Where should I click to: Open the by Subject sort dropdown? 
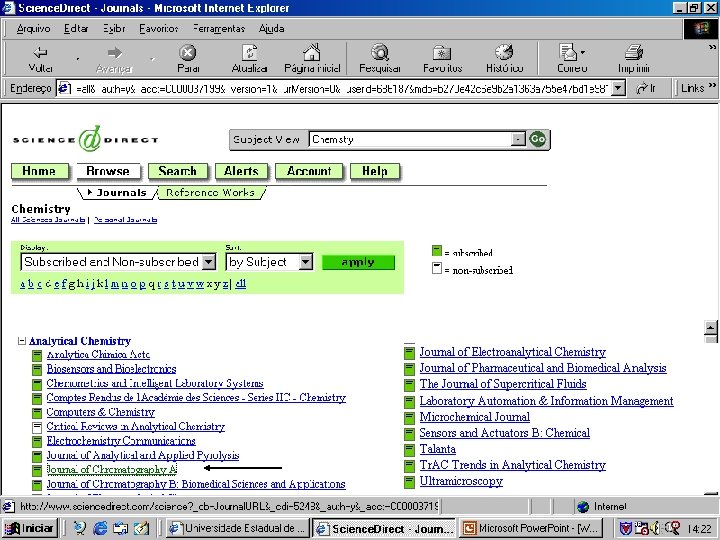pyautogui.click(x=305, y=262)
